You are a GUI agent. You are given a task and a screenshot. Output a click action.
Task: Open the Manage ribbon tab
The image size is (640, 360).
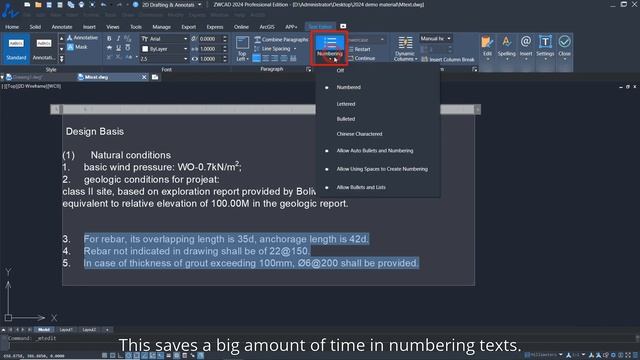tap(162, 27)
